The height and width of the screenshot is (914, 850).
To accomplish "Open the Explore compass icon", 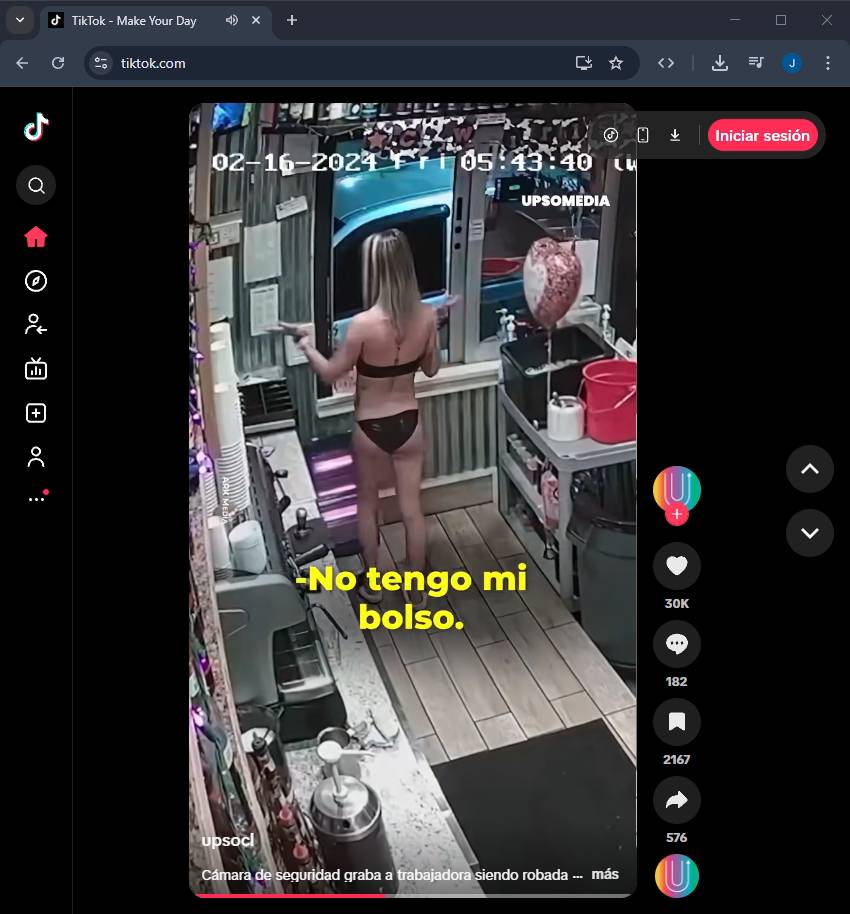I will pos(36,281).
